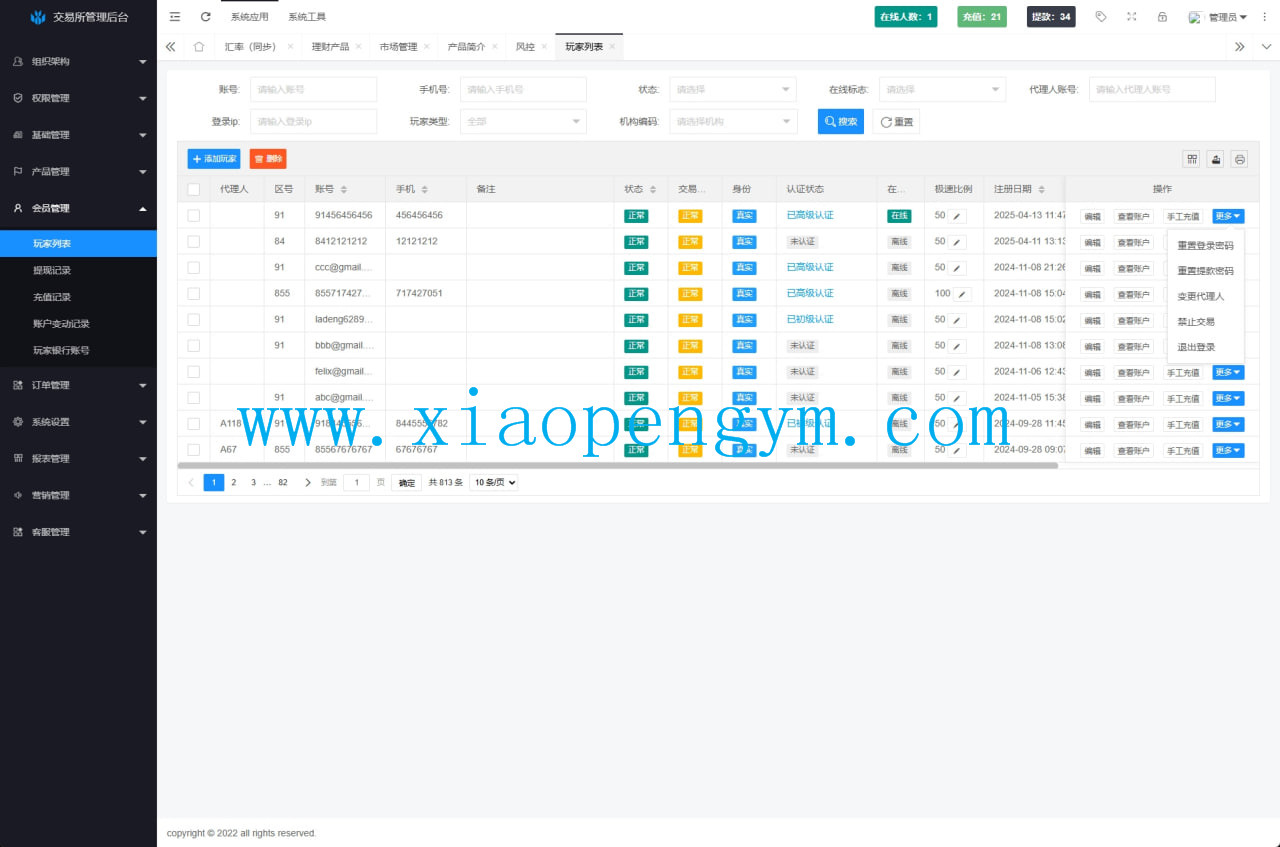Viewport: 1280px width, 847px height.
Task: Click the 添加玩家 button
Action: point(214,158)
